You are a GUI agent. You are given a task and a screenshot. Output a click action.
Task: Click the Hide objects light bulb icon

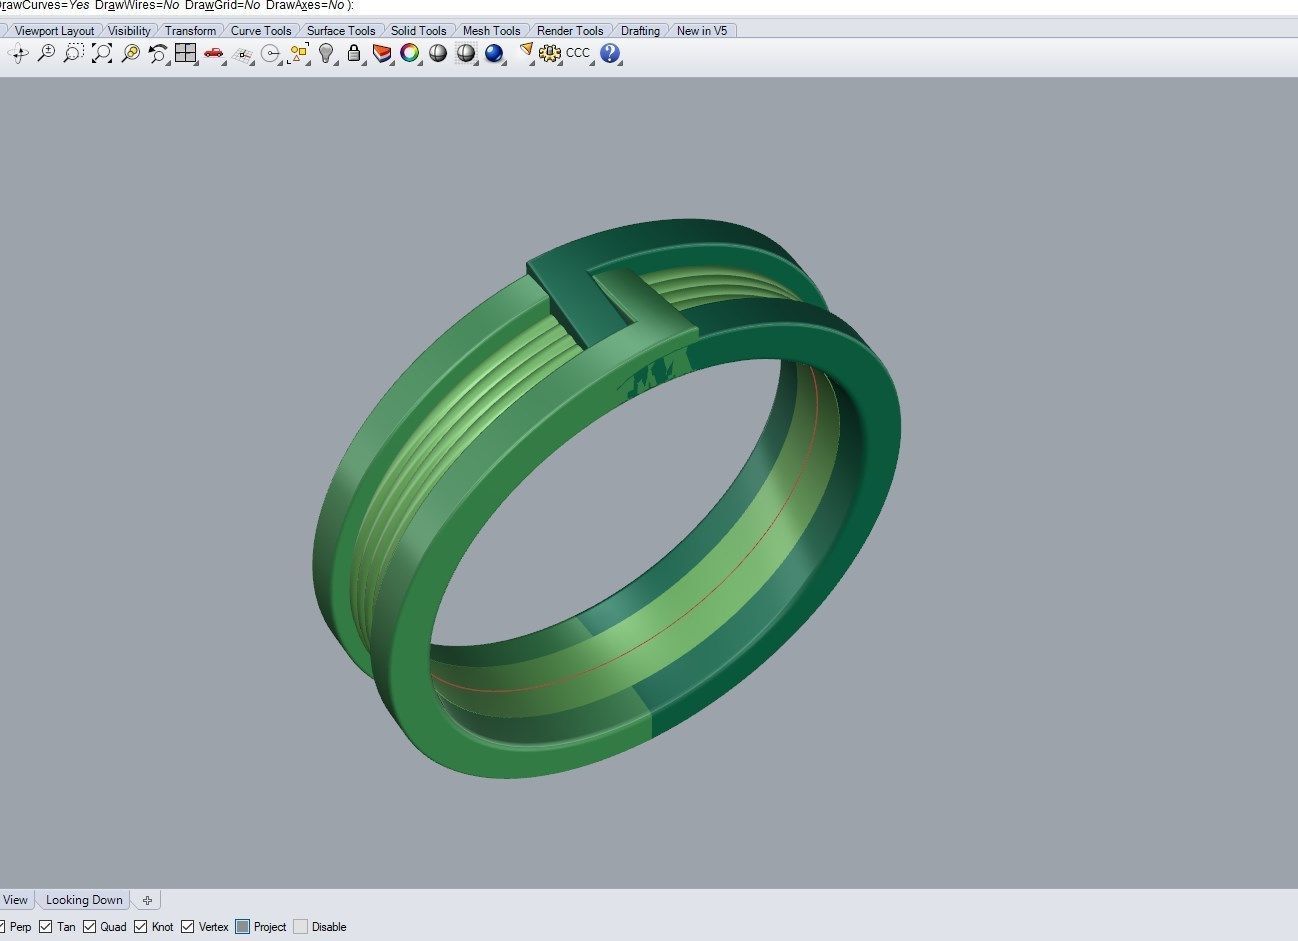point(326,54)
